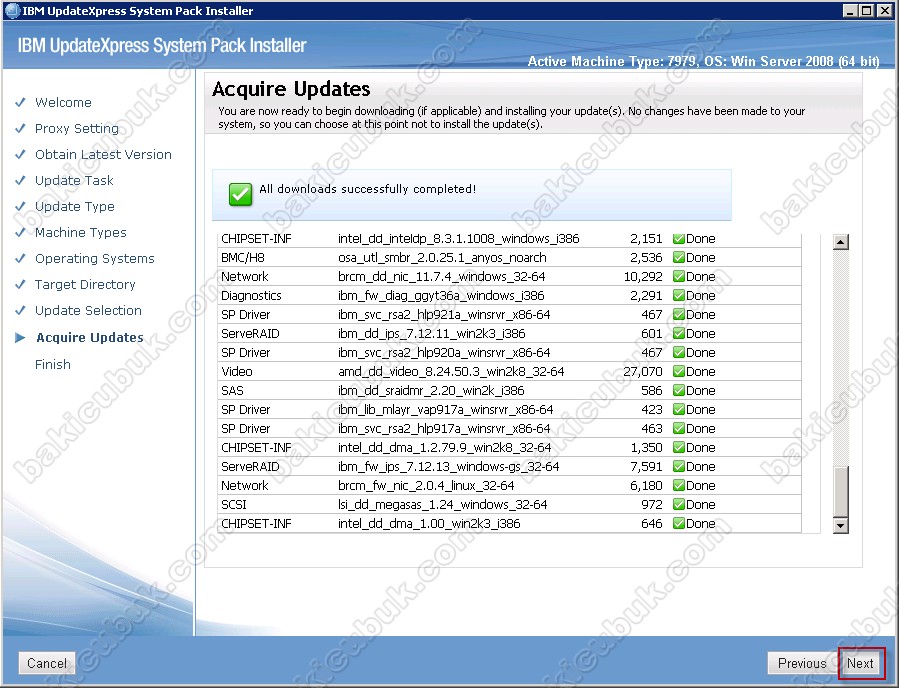Click the 'Diagnostics' category cell
899x688 pixels.
[251, 295]
